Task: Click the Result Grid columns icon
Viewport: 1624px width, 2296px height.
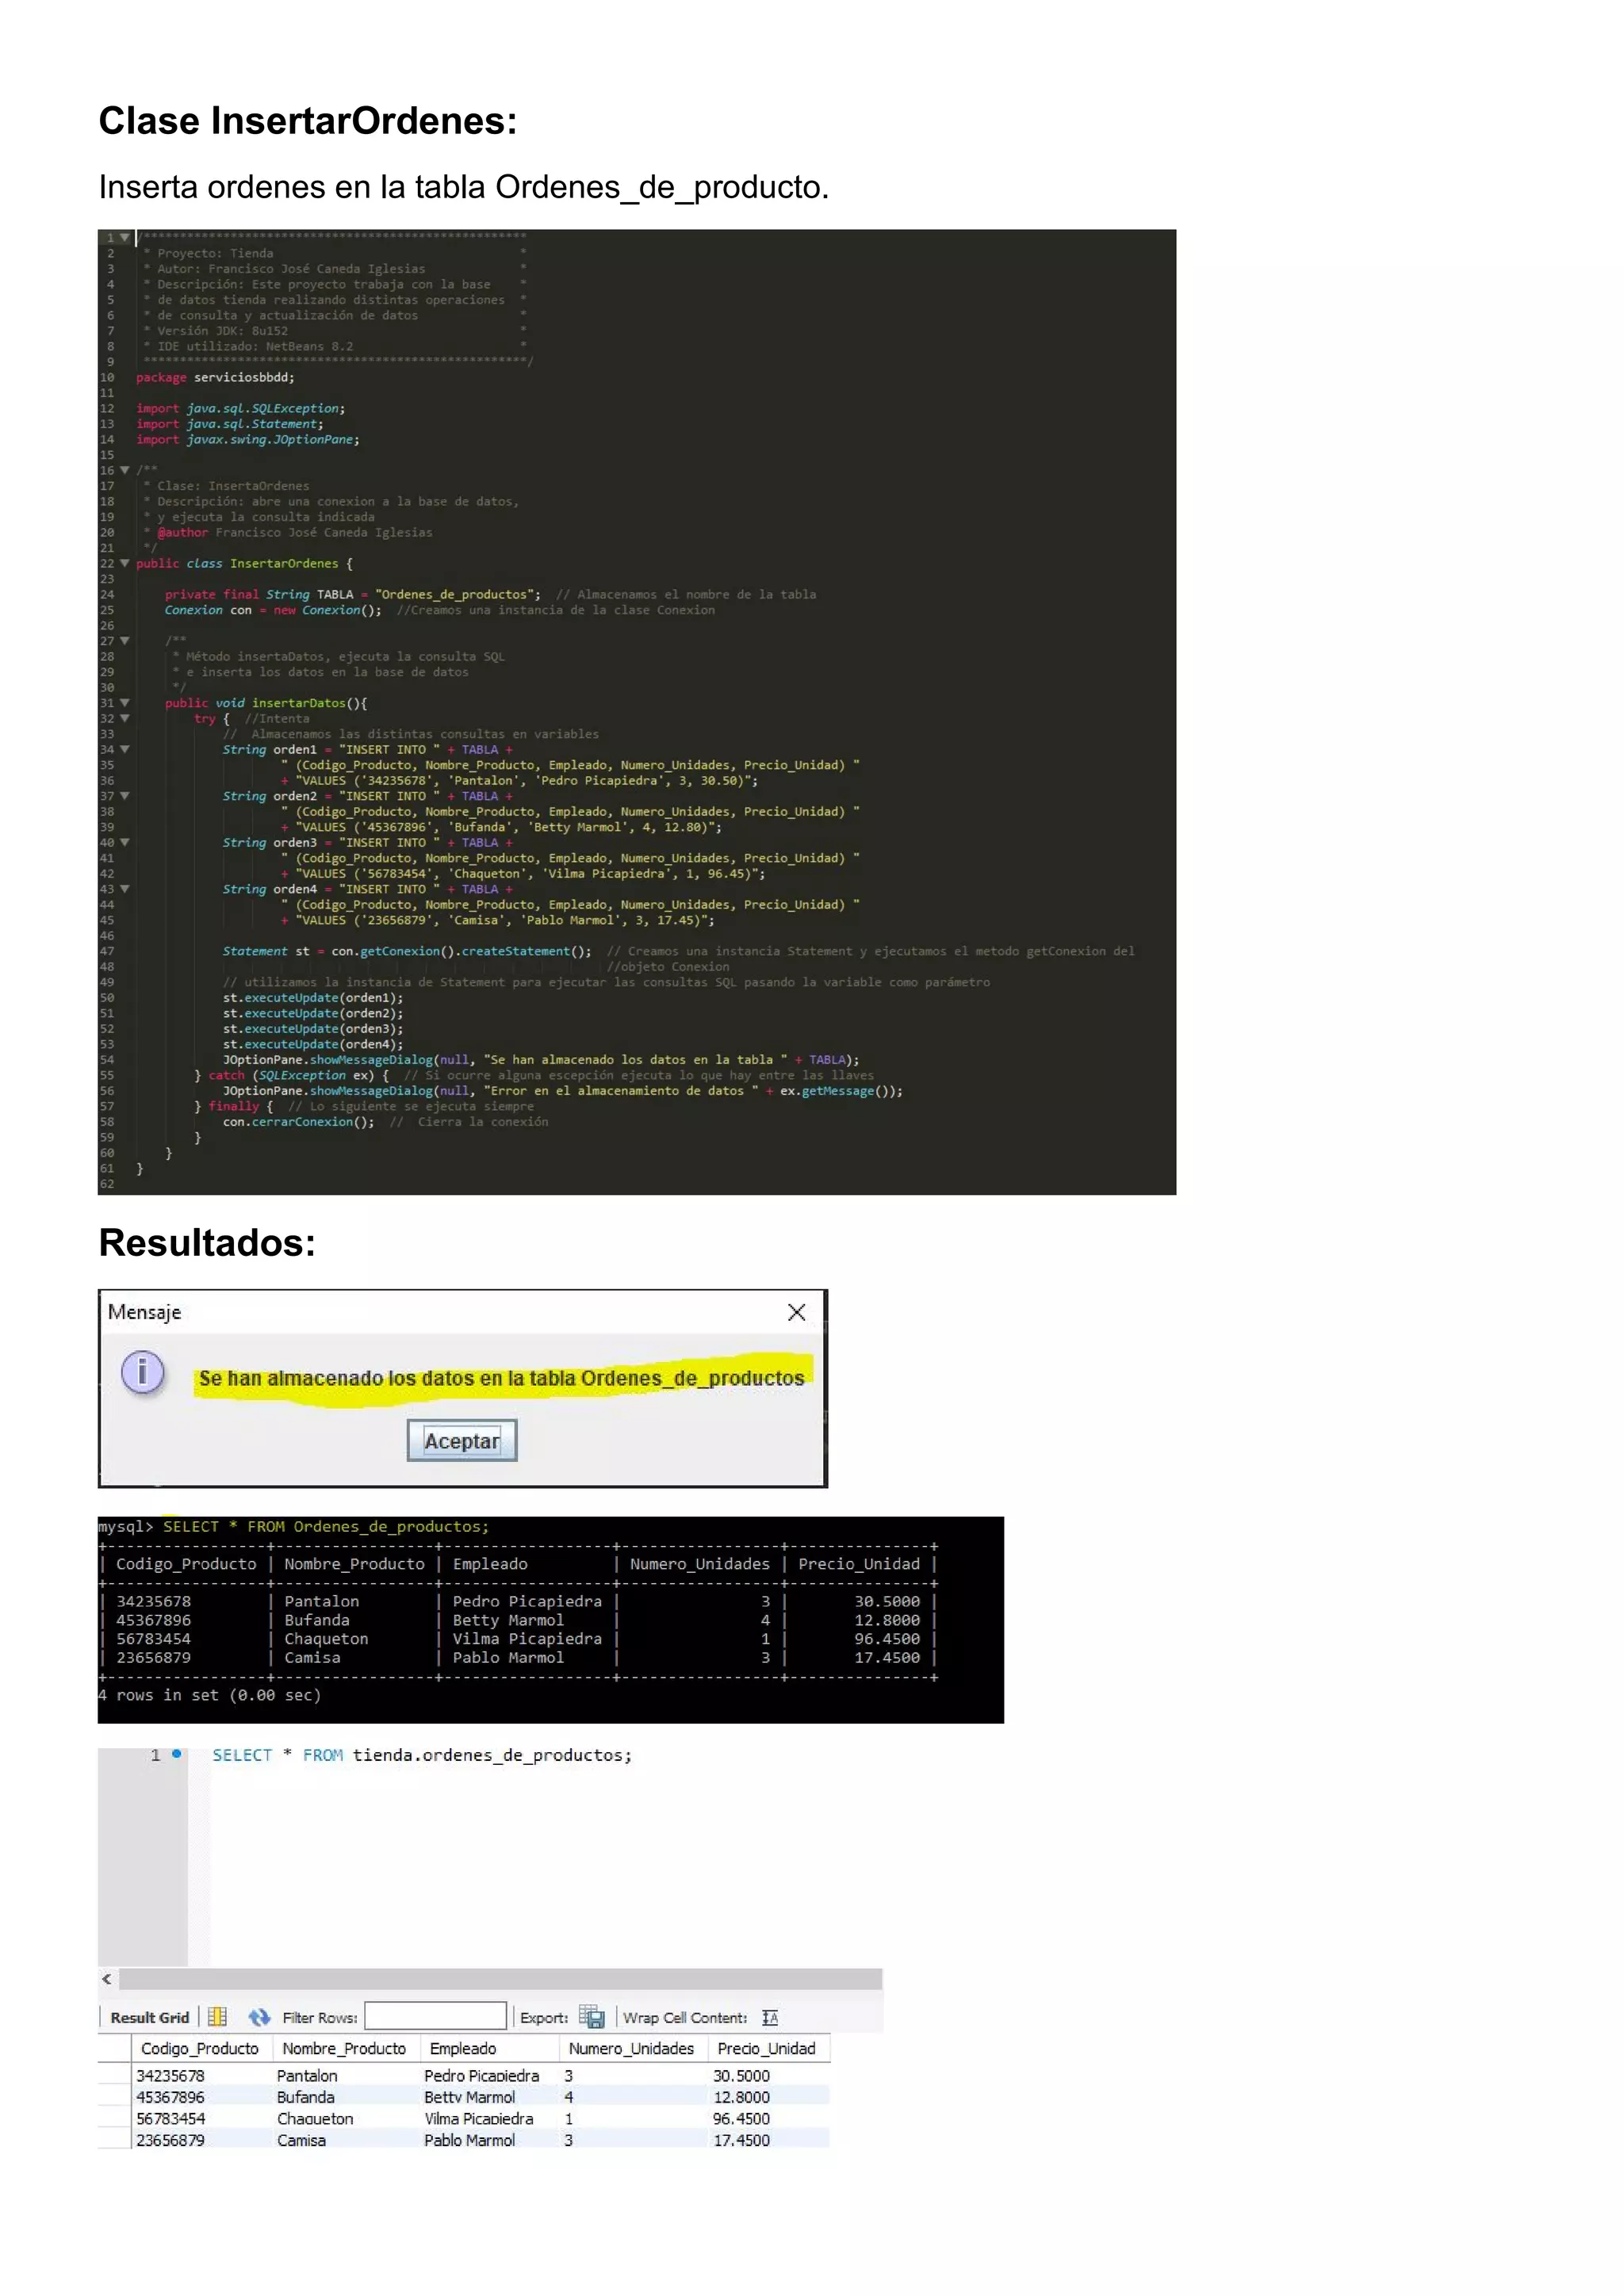Action: [x=217, y=2017]
